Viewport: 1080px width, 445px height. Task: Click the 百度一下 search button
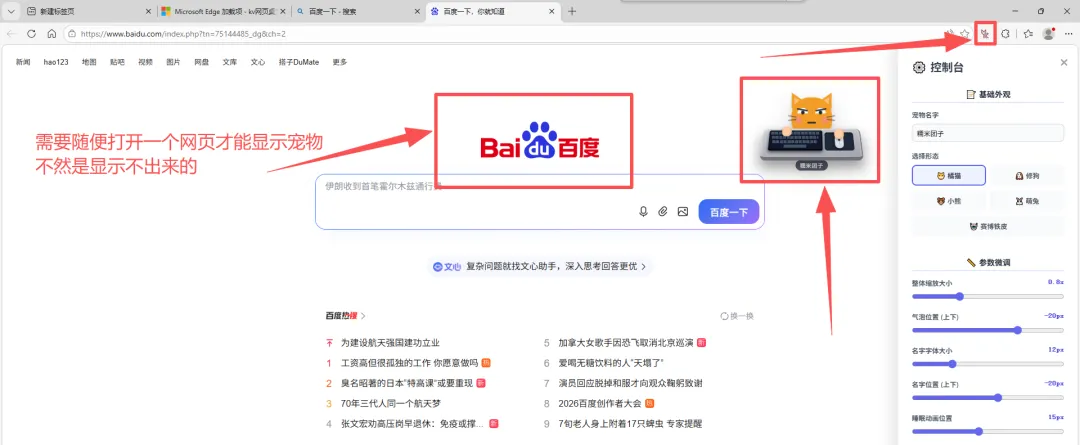point(729,212)
